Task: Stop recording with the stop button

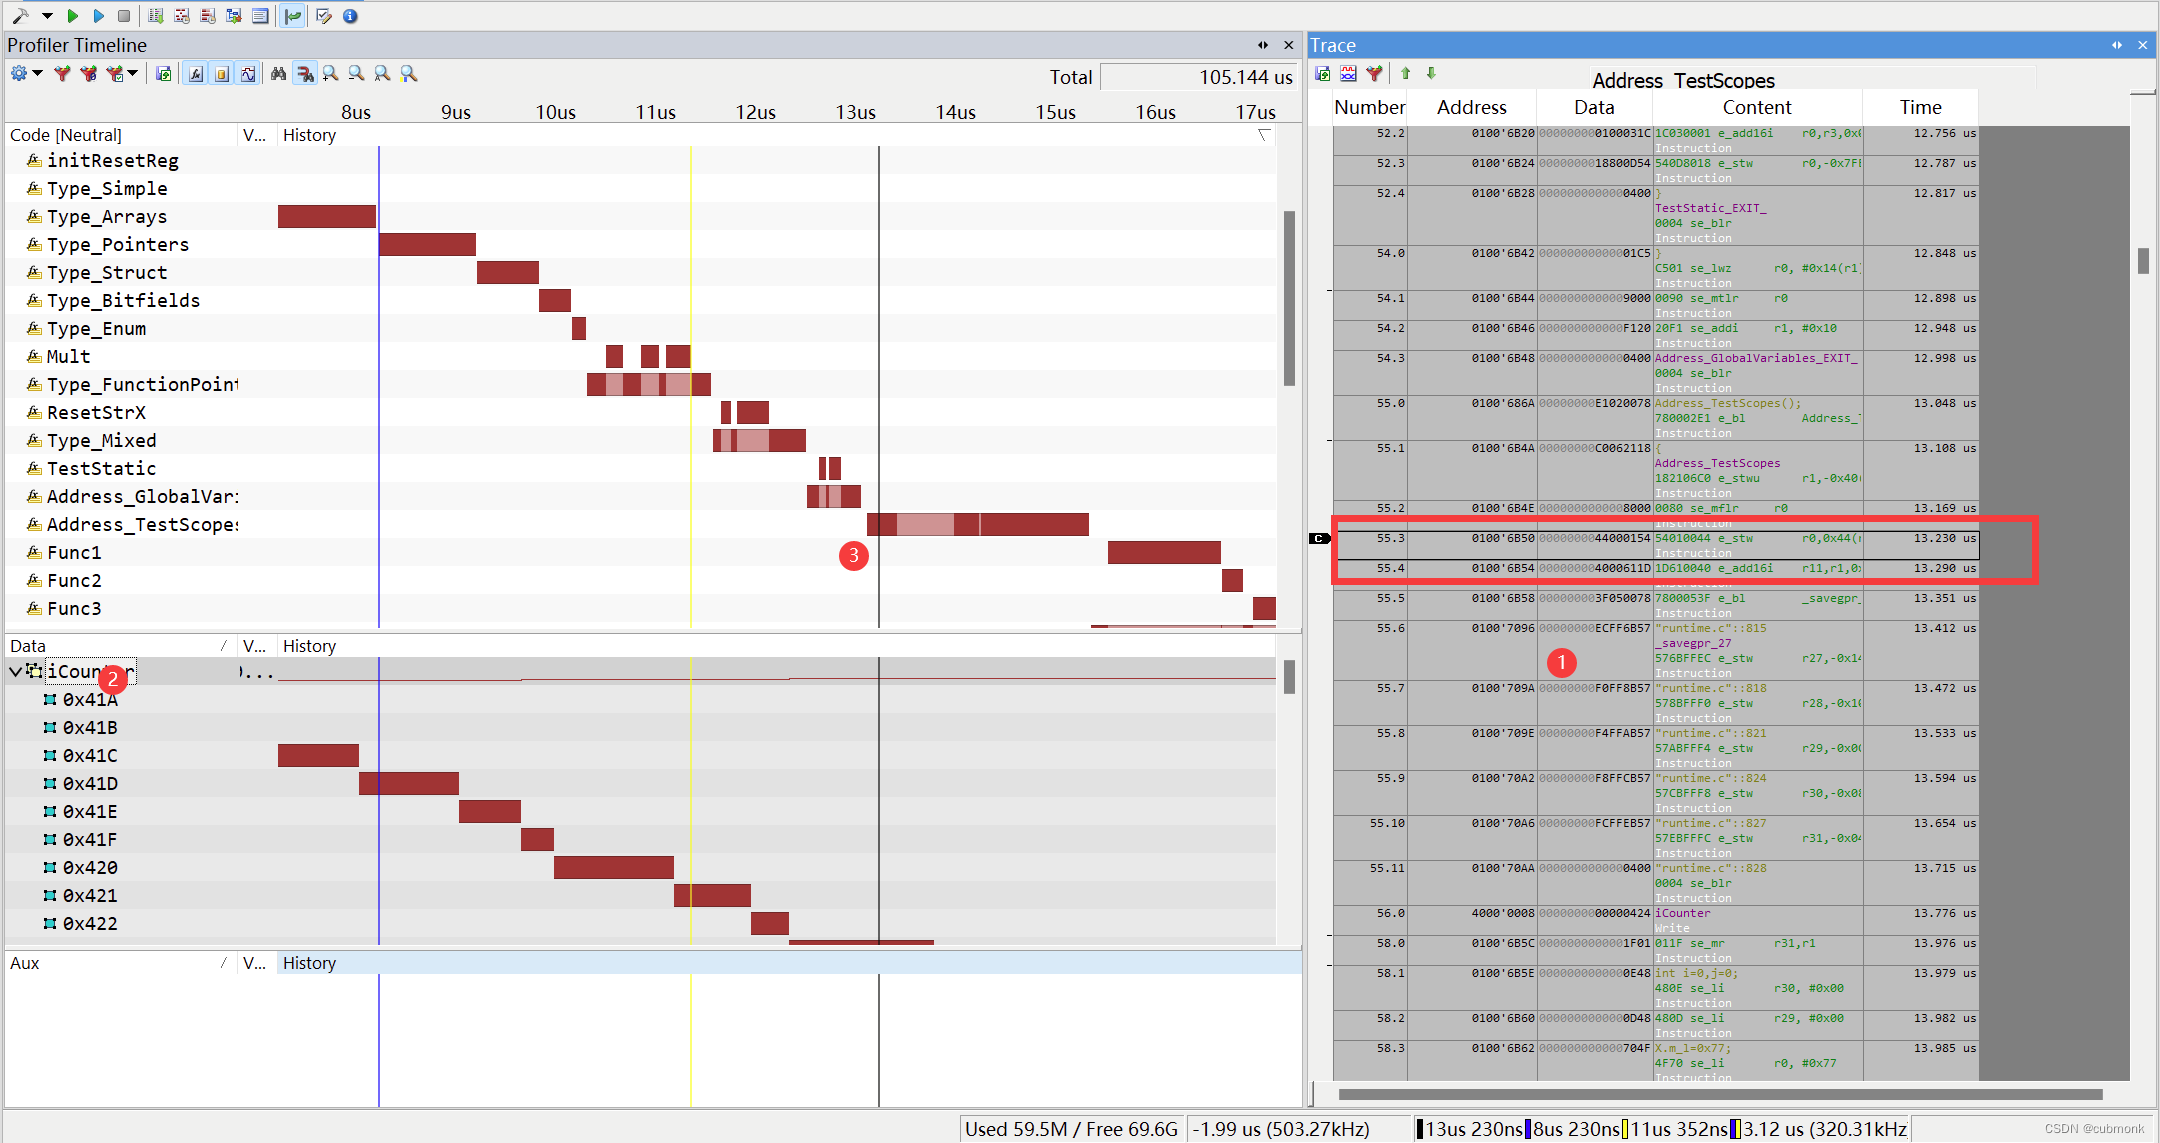Action: click(x=124, y=16)
